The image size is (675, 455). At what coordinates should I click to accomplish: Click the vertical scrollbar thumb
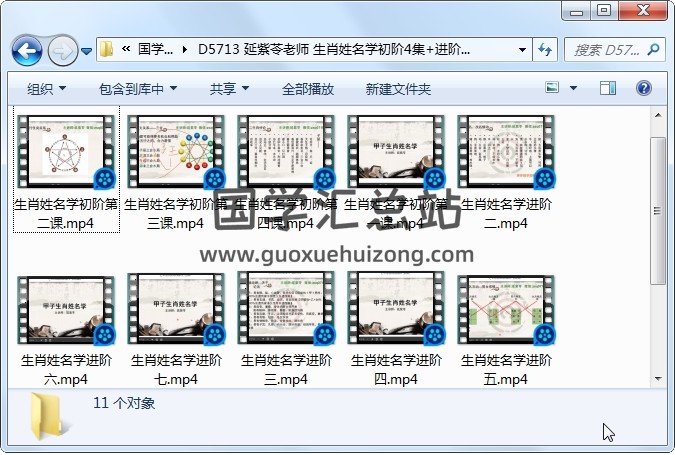pos(658,210)
